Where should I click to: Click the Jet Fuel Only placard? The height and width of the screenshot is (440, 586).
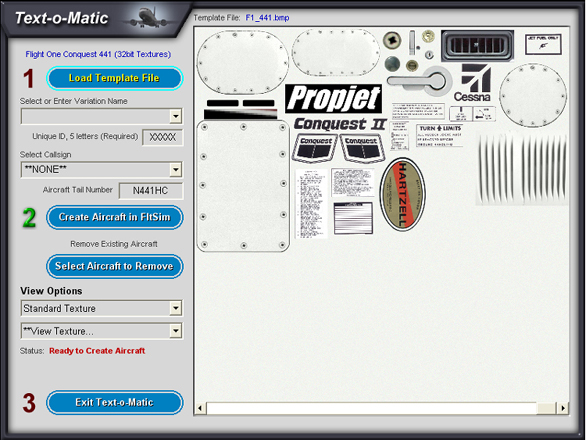(543, 44)
